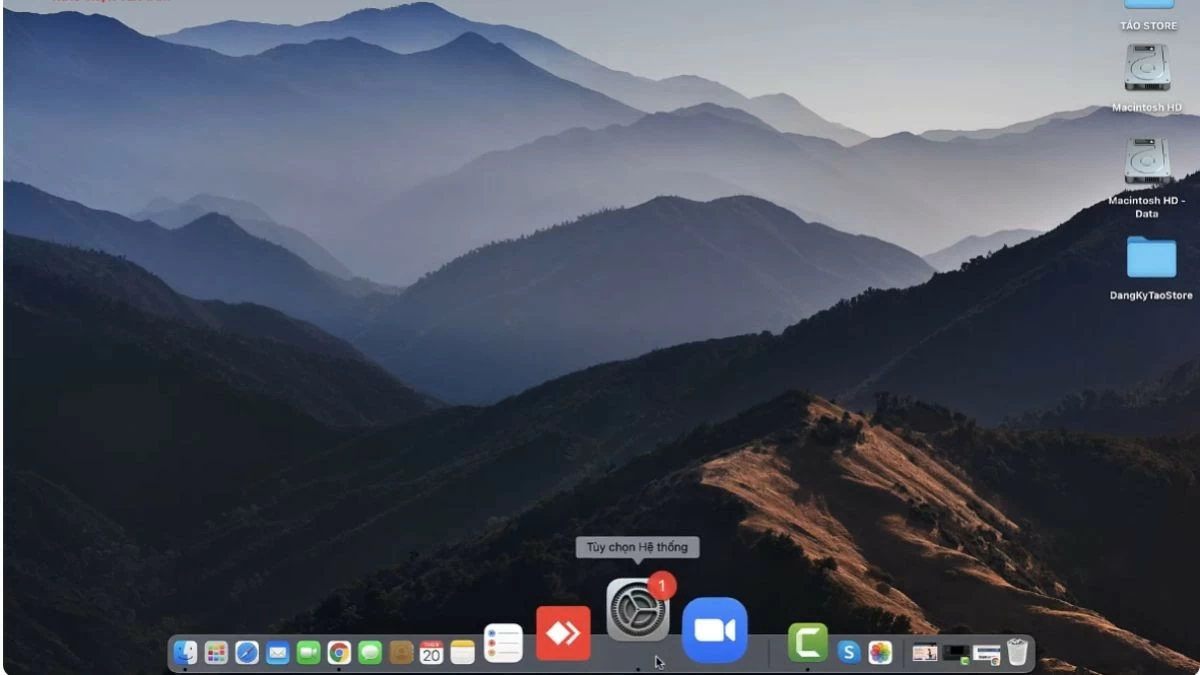Launch Camtasia from the dock
1200x675 pixels.
(x=807, y=643)
